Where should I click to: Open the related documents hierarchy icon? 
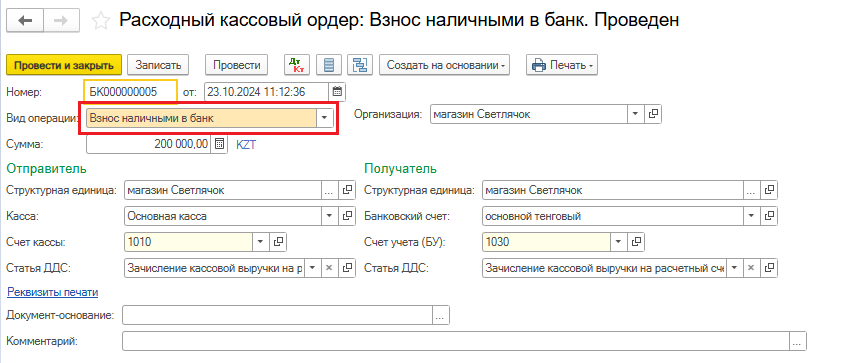[x=360, y=65]
